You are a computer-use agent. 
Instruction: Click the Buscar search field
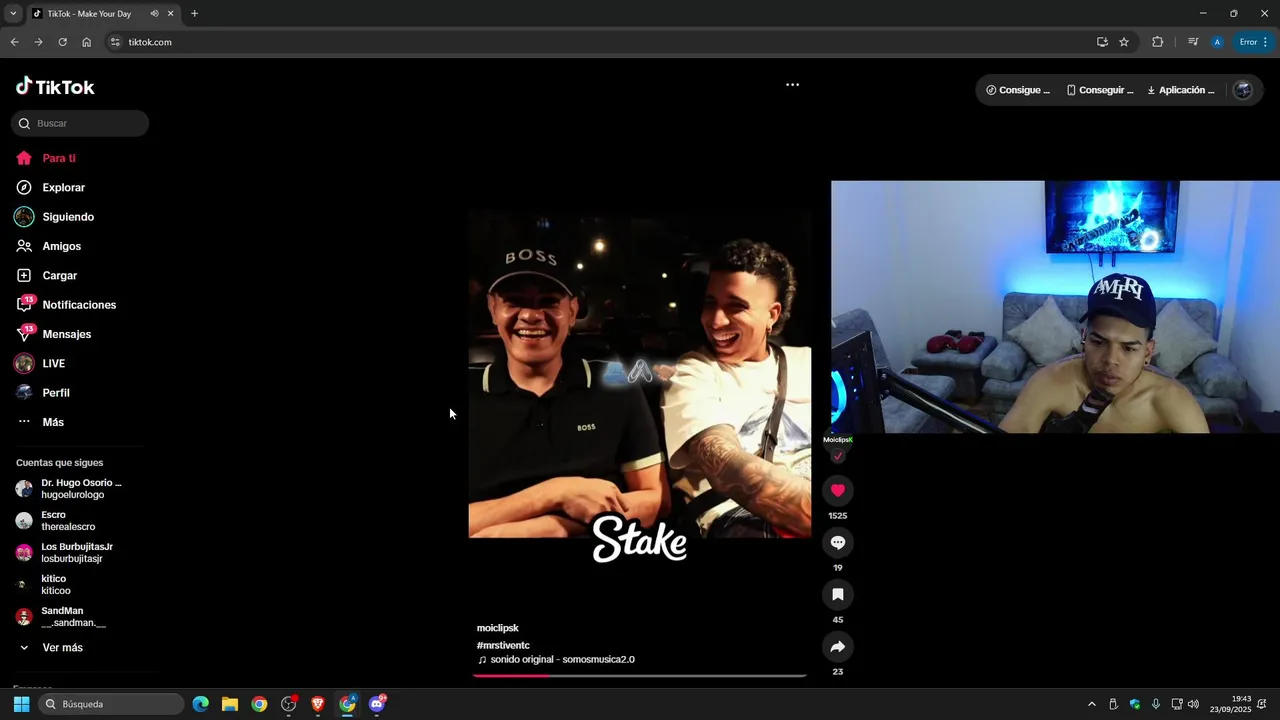(x=80, y=123)
